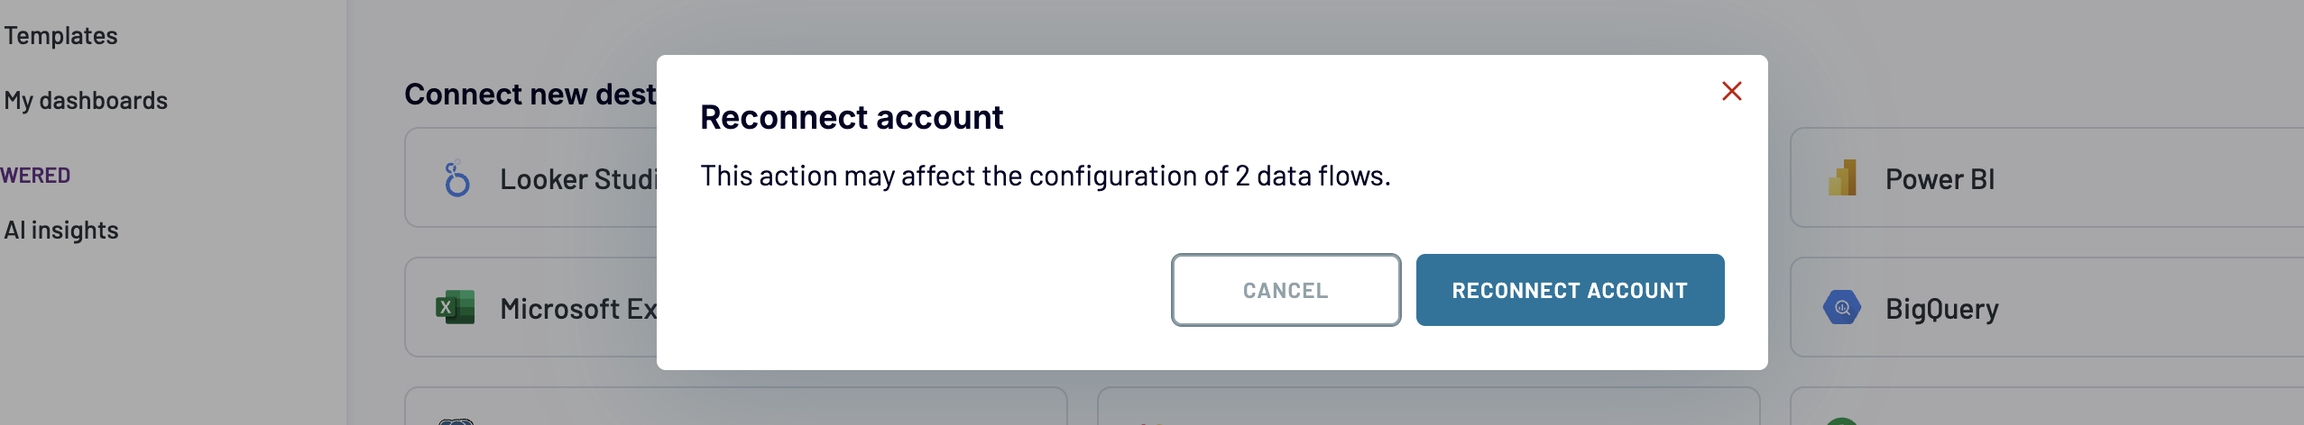Open AI insights in sidebar

pos(61,230)
